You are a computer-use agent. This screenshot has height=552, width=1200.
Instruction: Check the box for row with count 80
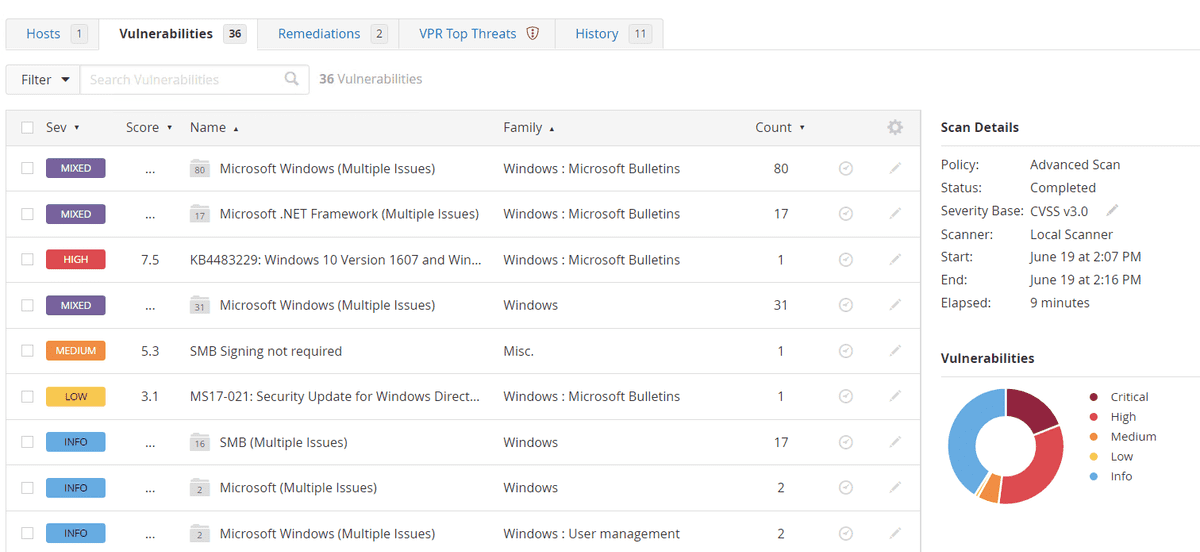tap(27, 168)
